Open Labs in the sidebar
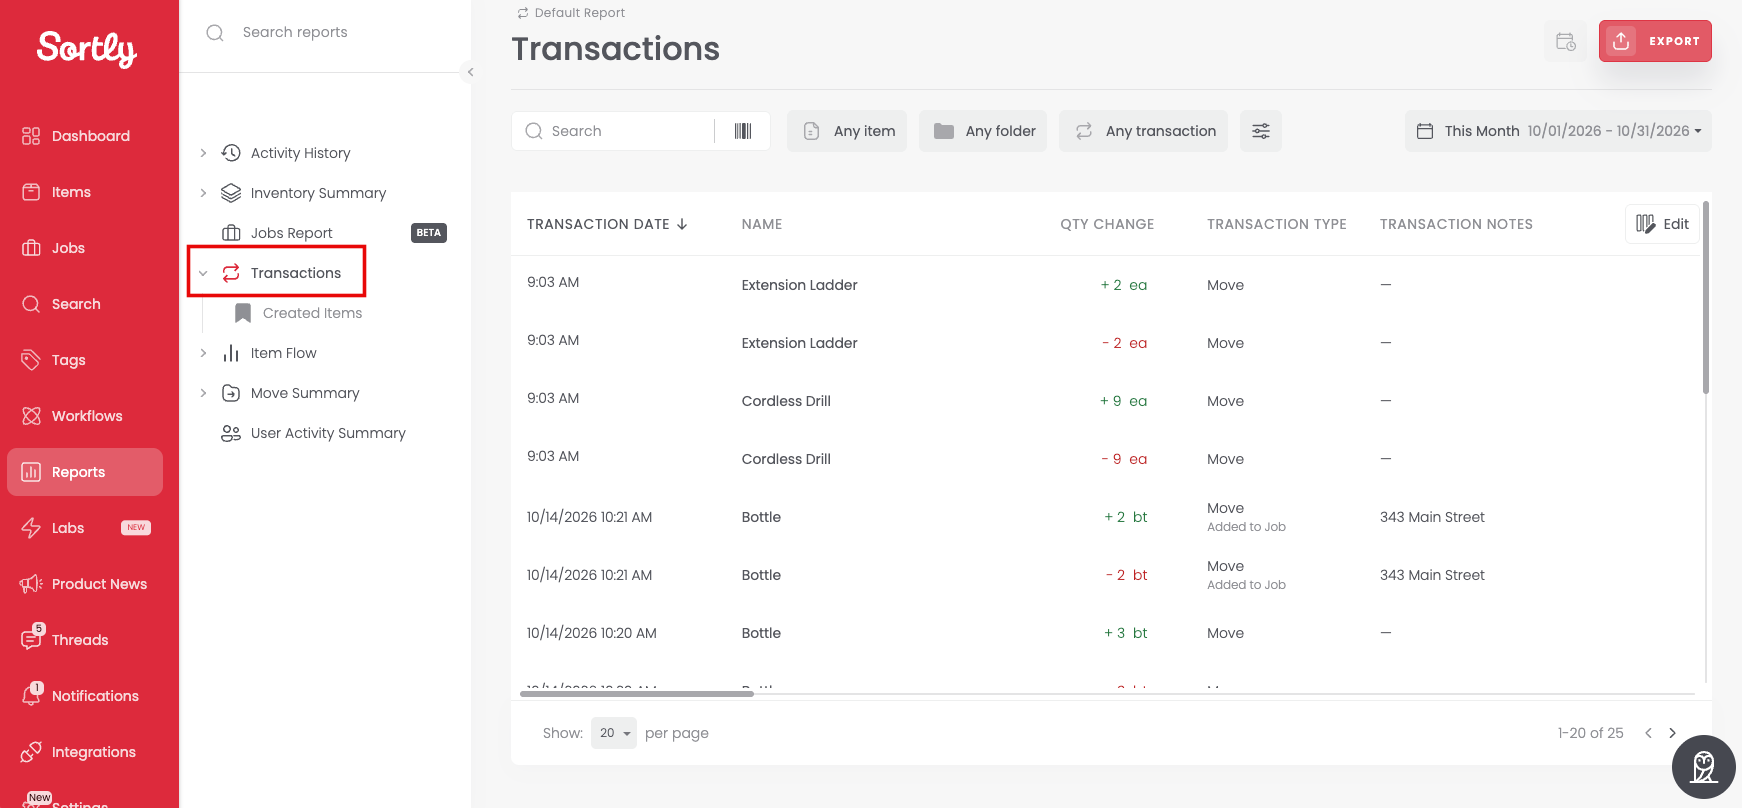 (85, 528)
